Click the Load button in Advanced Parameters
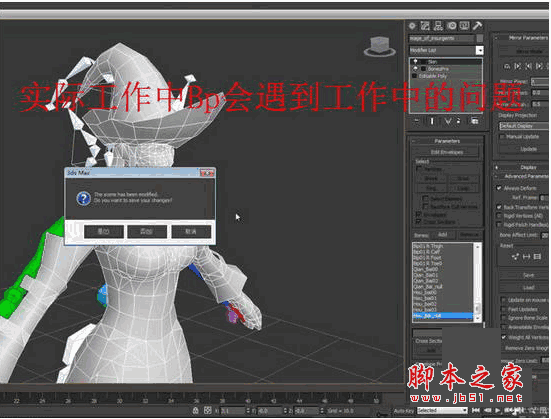 (524, 288)
